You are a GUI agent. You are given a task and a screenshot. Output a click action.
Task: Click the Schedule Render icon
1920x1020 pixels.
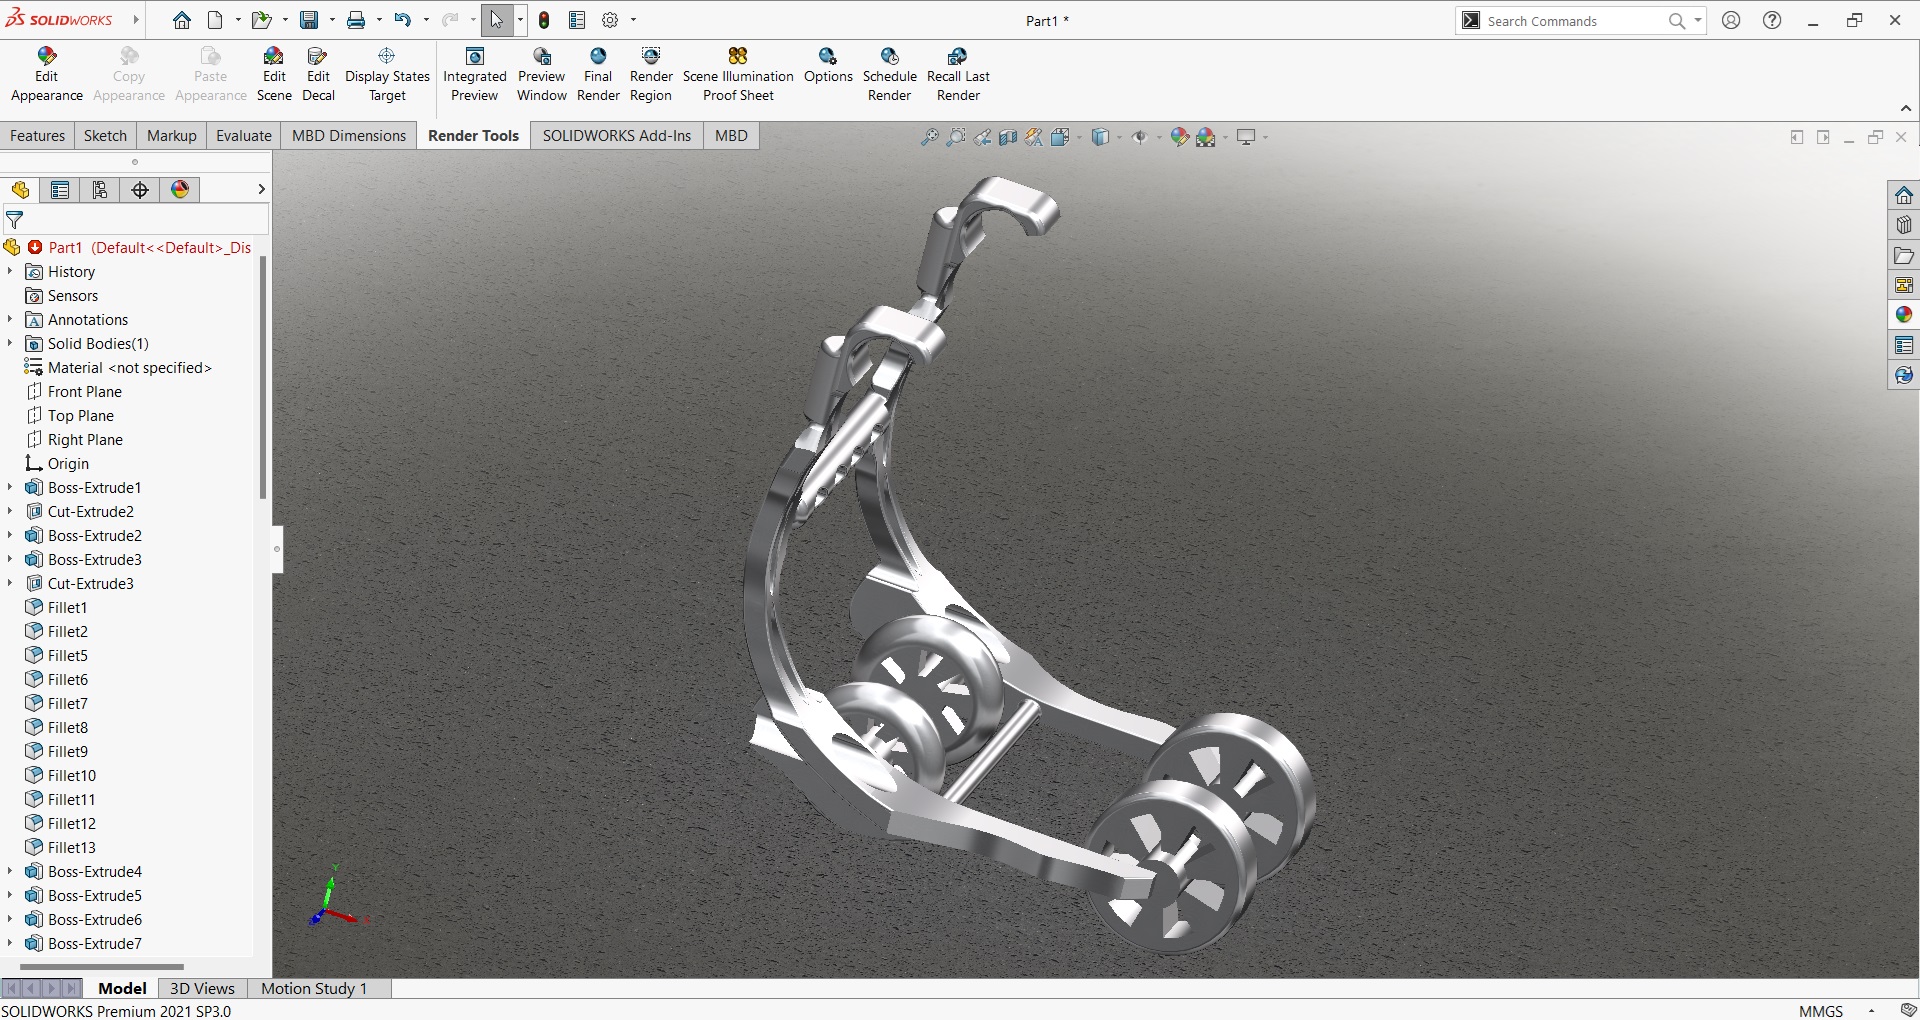point(889,57)
